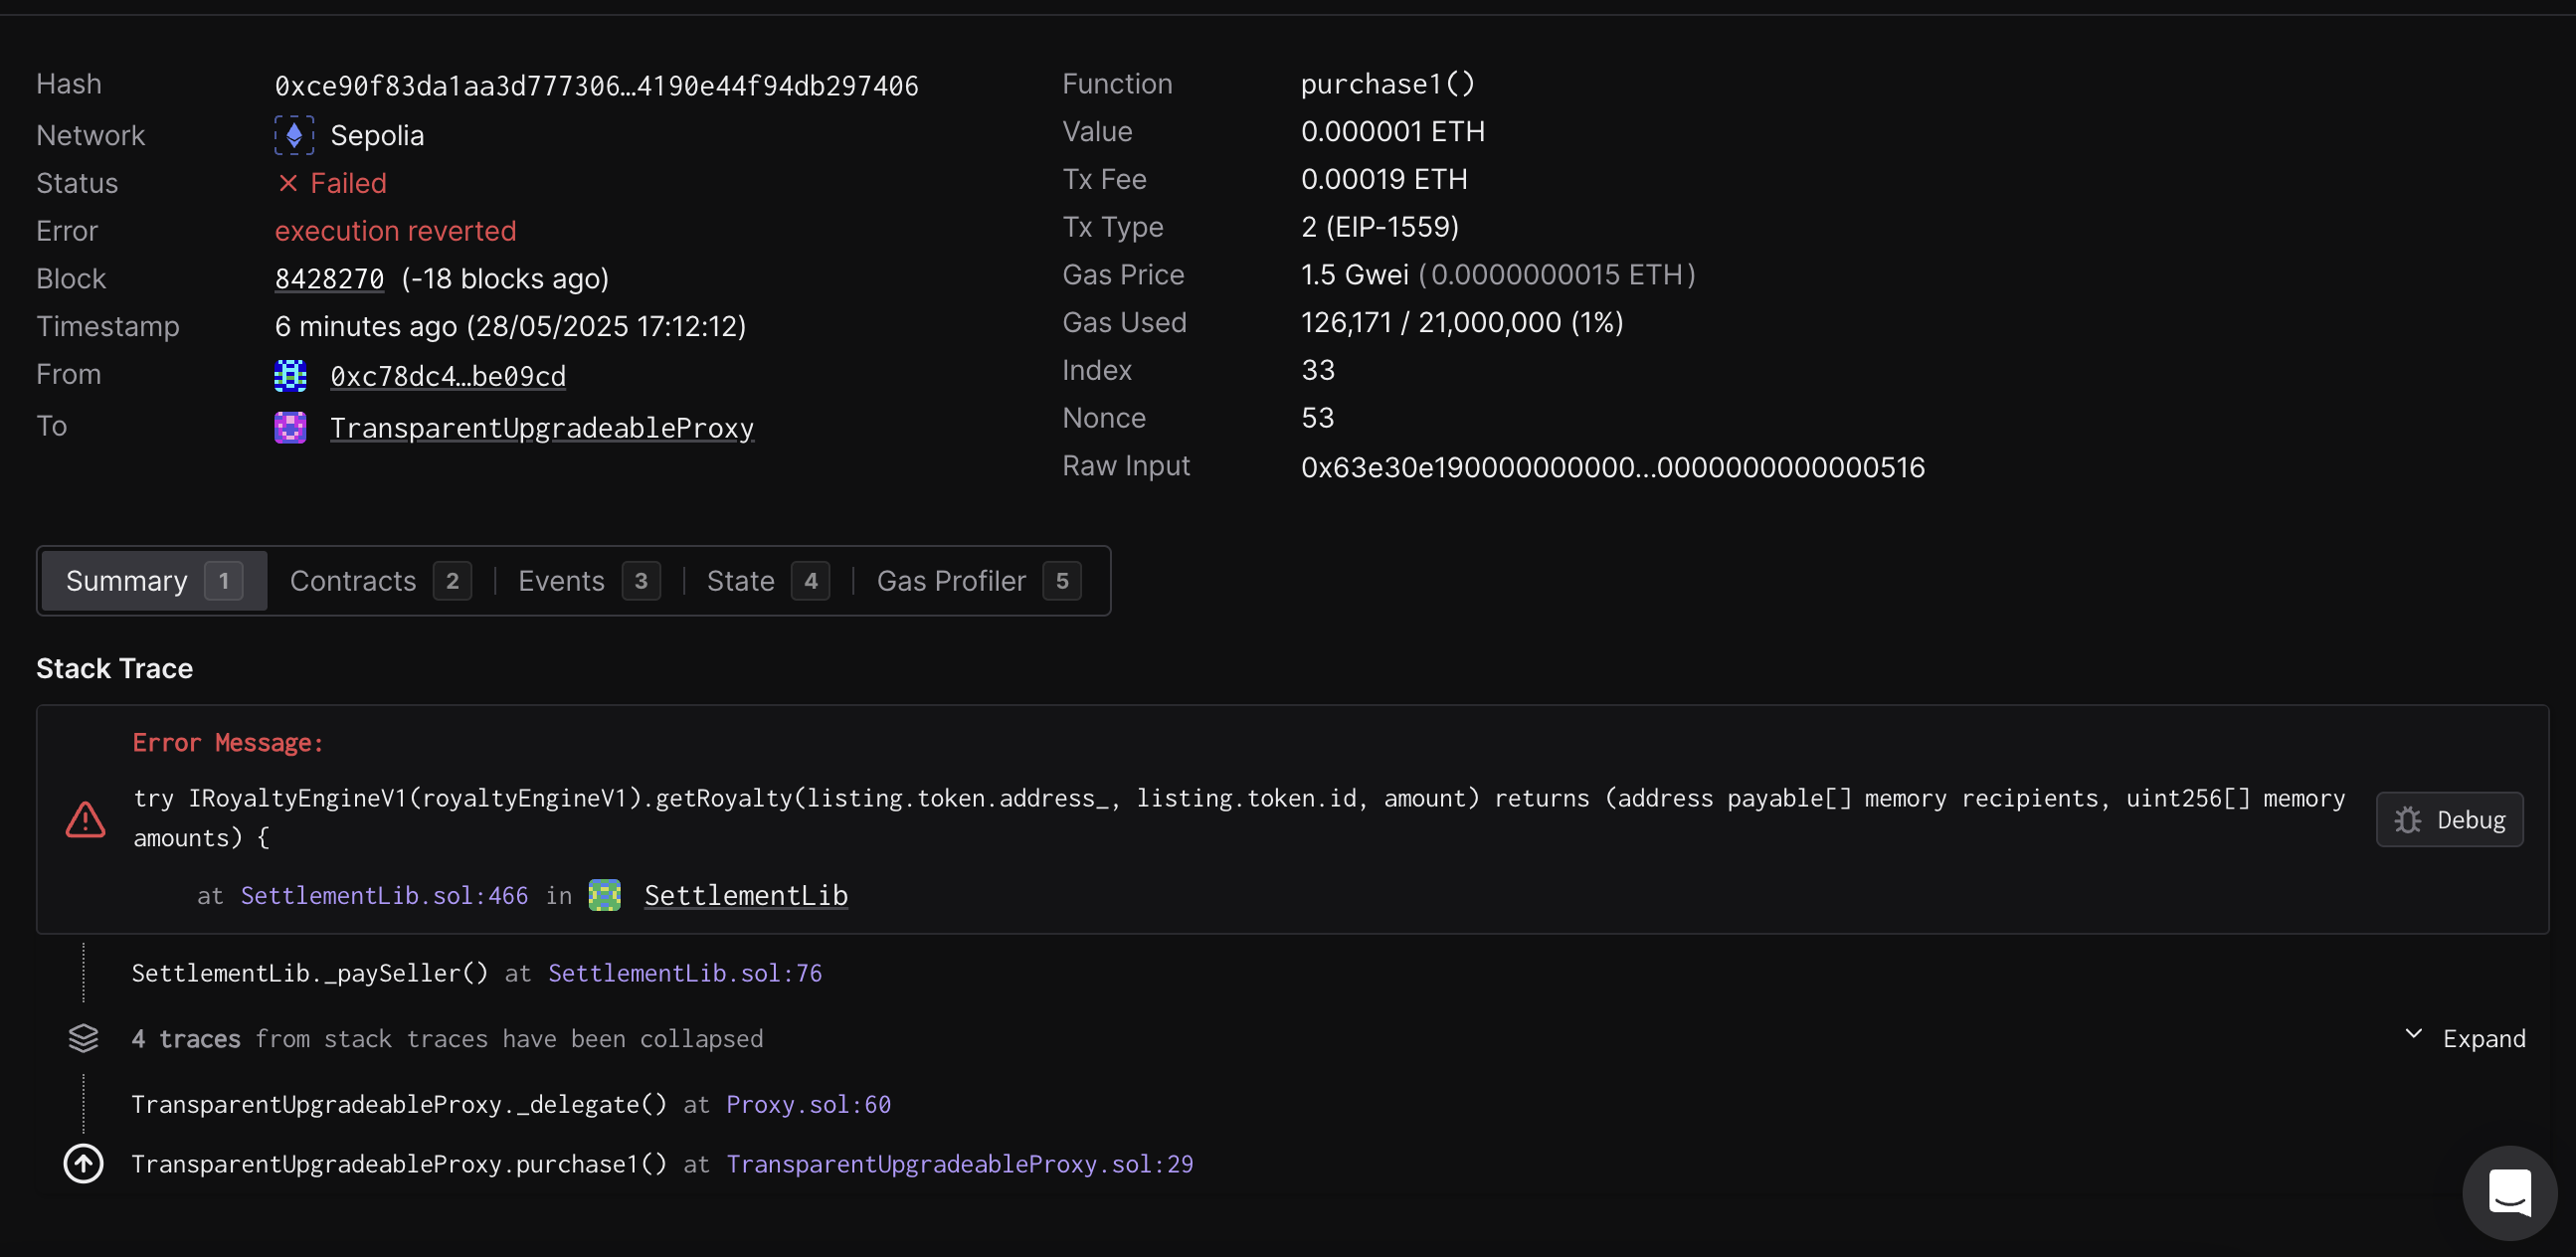The height and width of the screenshot is (1257, 2576).
Task: Click the chevron next to Expand
Action: (2413, 1034)
